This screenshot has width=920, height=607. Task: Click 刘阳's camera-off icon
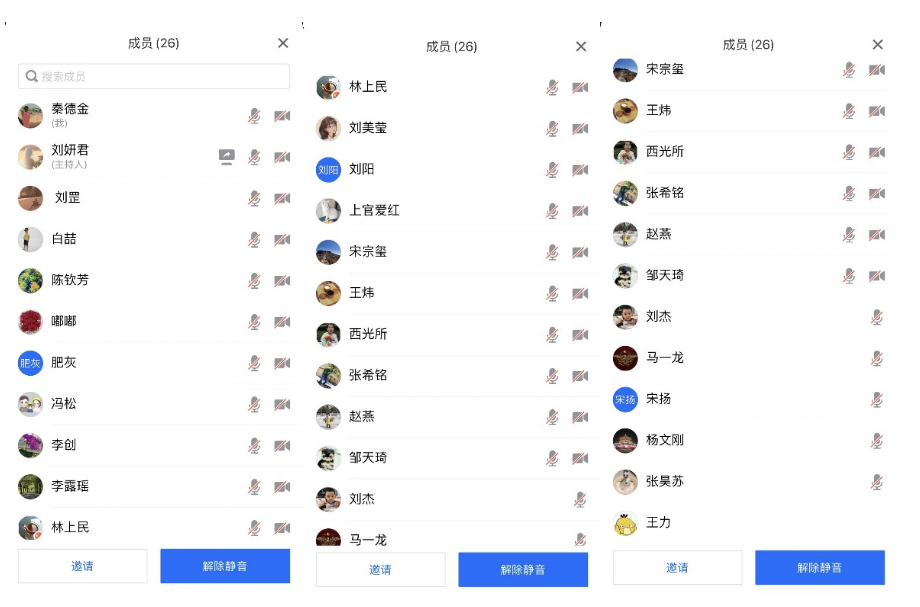(580, 170)
